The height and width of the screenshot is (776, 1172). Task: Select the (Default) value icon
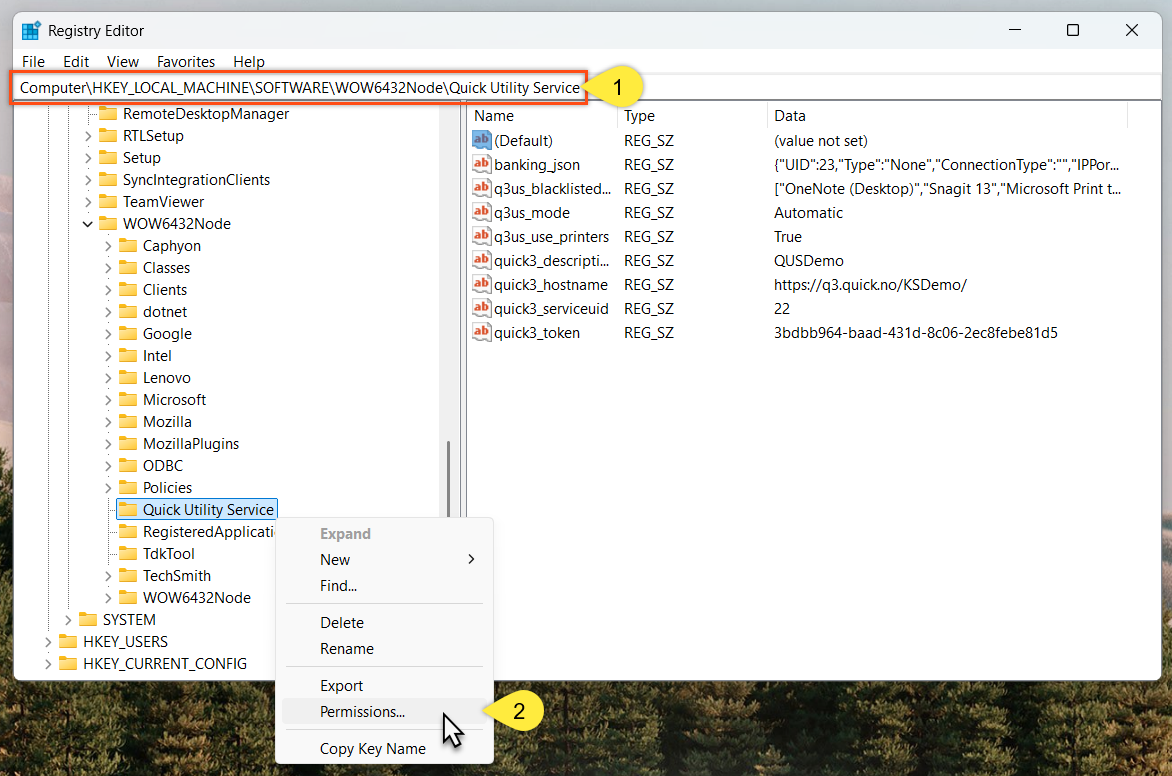(x=481, y=140)
